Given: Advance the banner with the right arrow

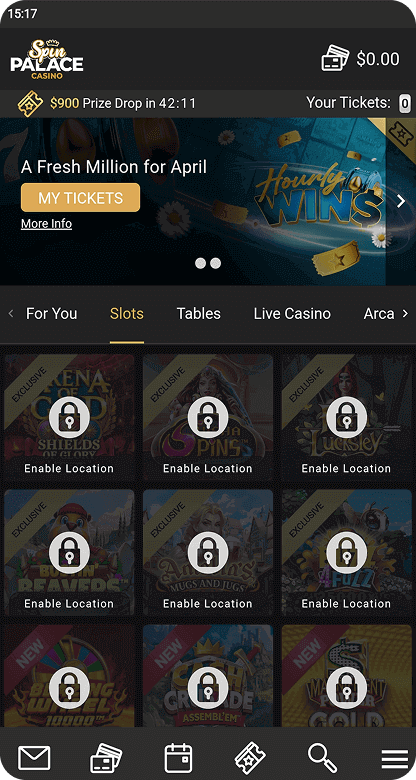Looking at the screenshot, I should (x=401, y=201).
